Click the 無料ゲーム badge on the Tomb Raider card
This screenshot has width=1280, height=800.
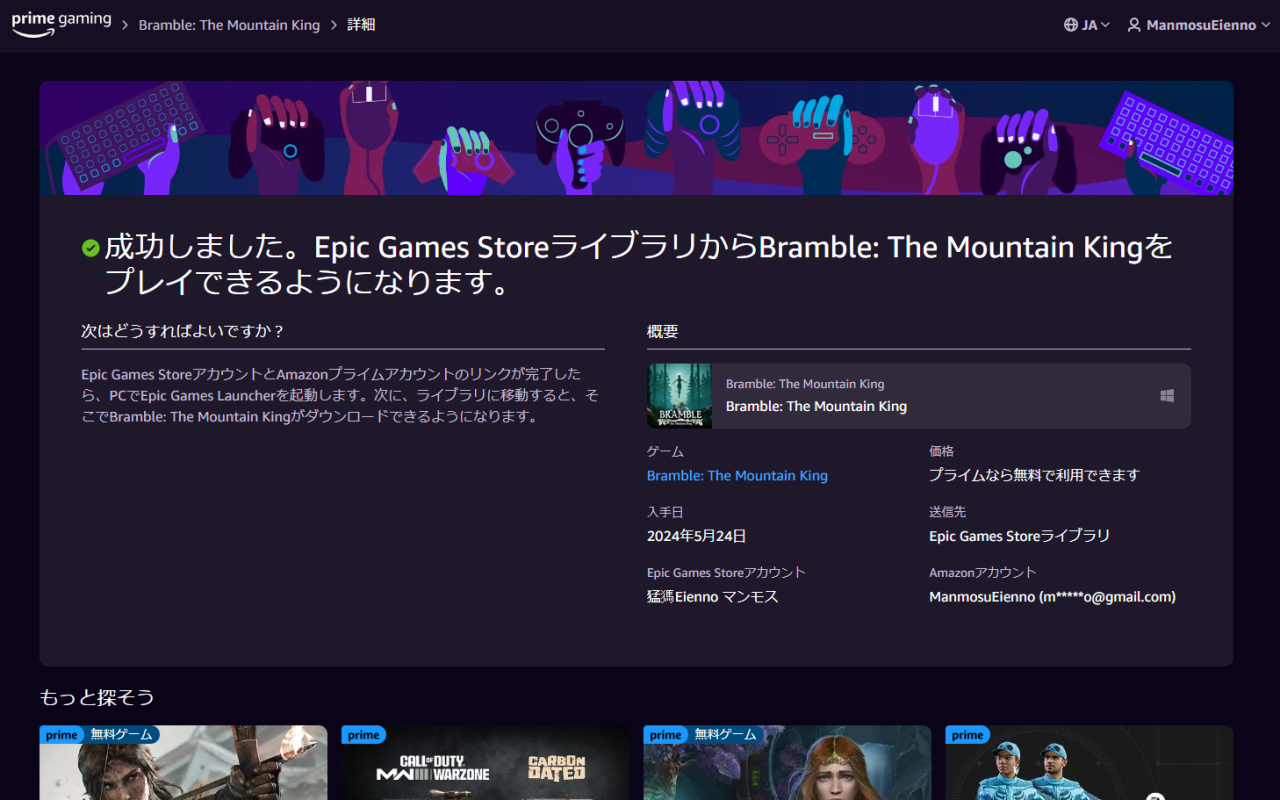[x=121, y=735]
